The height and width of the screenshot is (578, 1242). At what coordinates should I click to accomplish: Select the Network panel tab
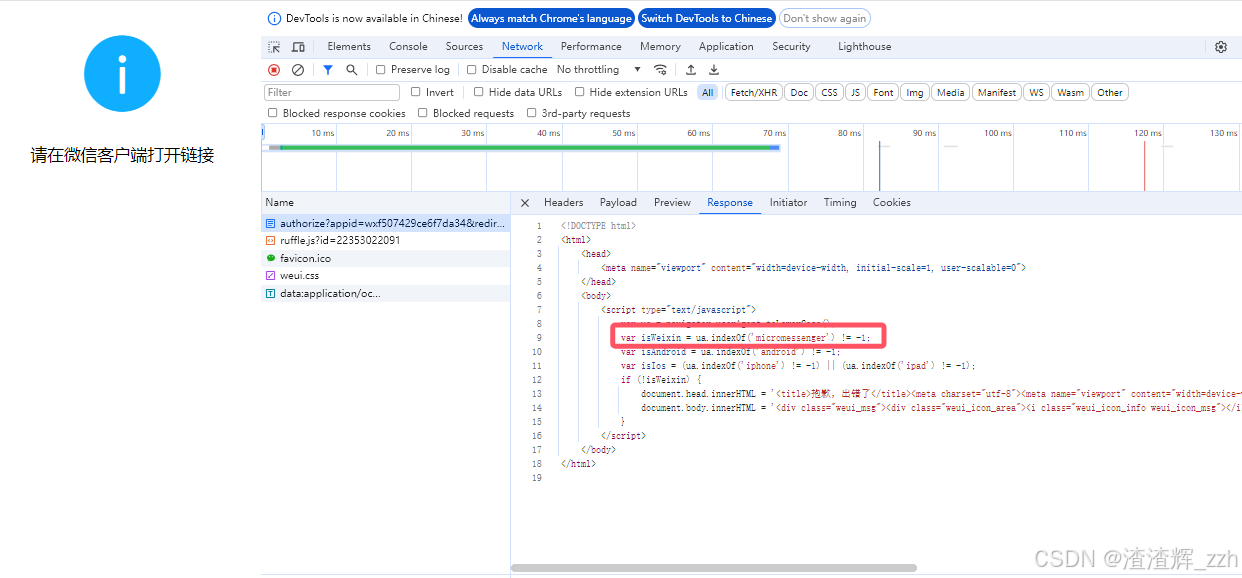[522, 47]
